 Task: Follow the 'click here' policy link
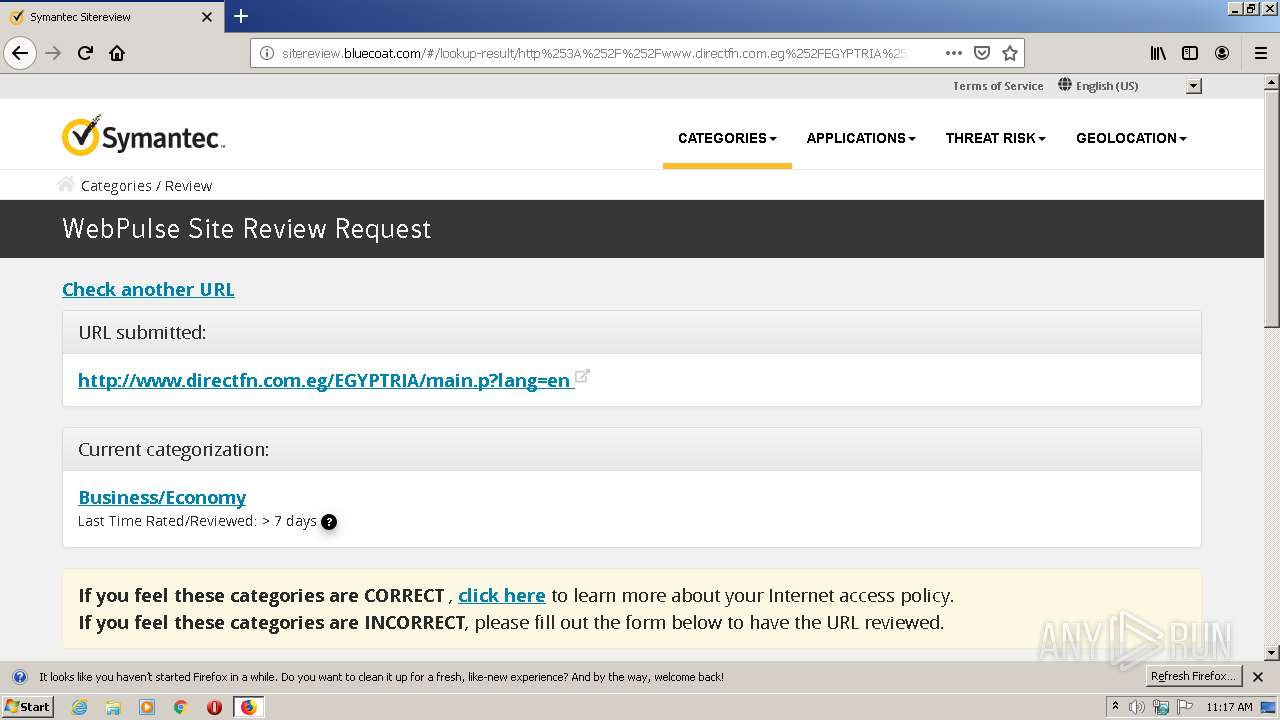(x=502, y=595)
